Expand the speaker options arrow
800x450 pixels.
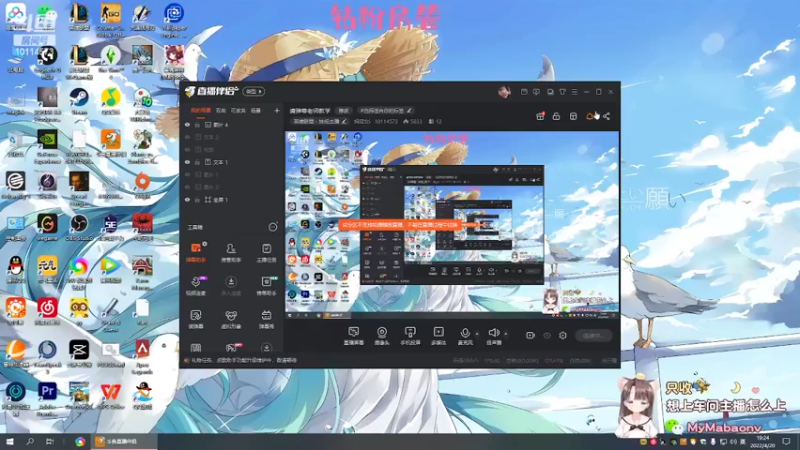506,334
